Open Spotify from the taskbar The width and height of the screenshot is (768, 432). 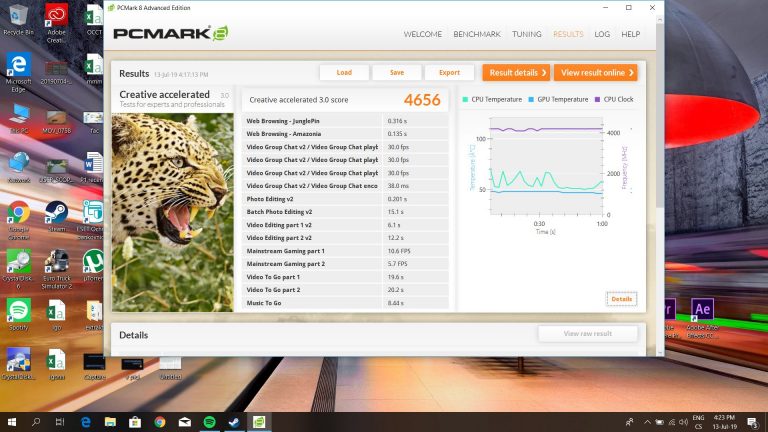point(209,422)
